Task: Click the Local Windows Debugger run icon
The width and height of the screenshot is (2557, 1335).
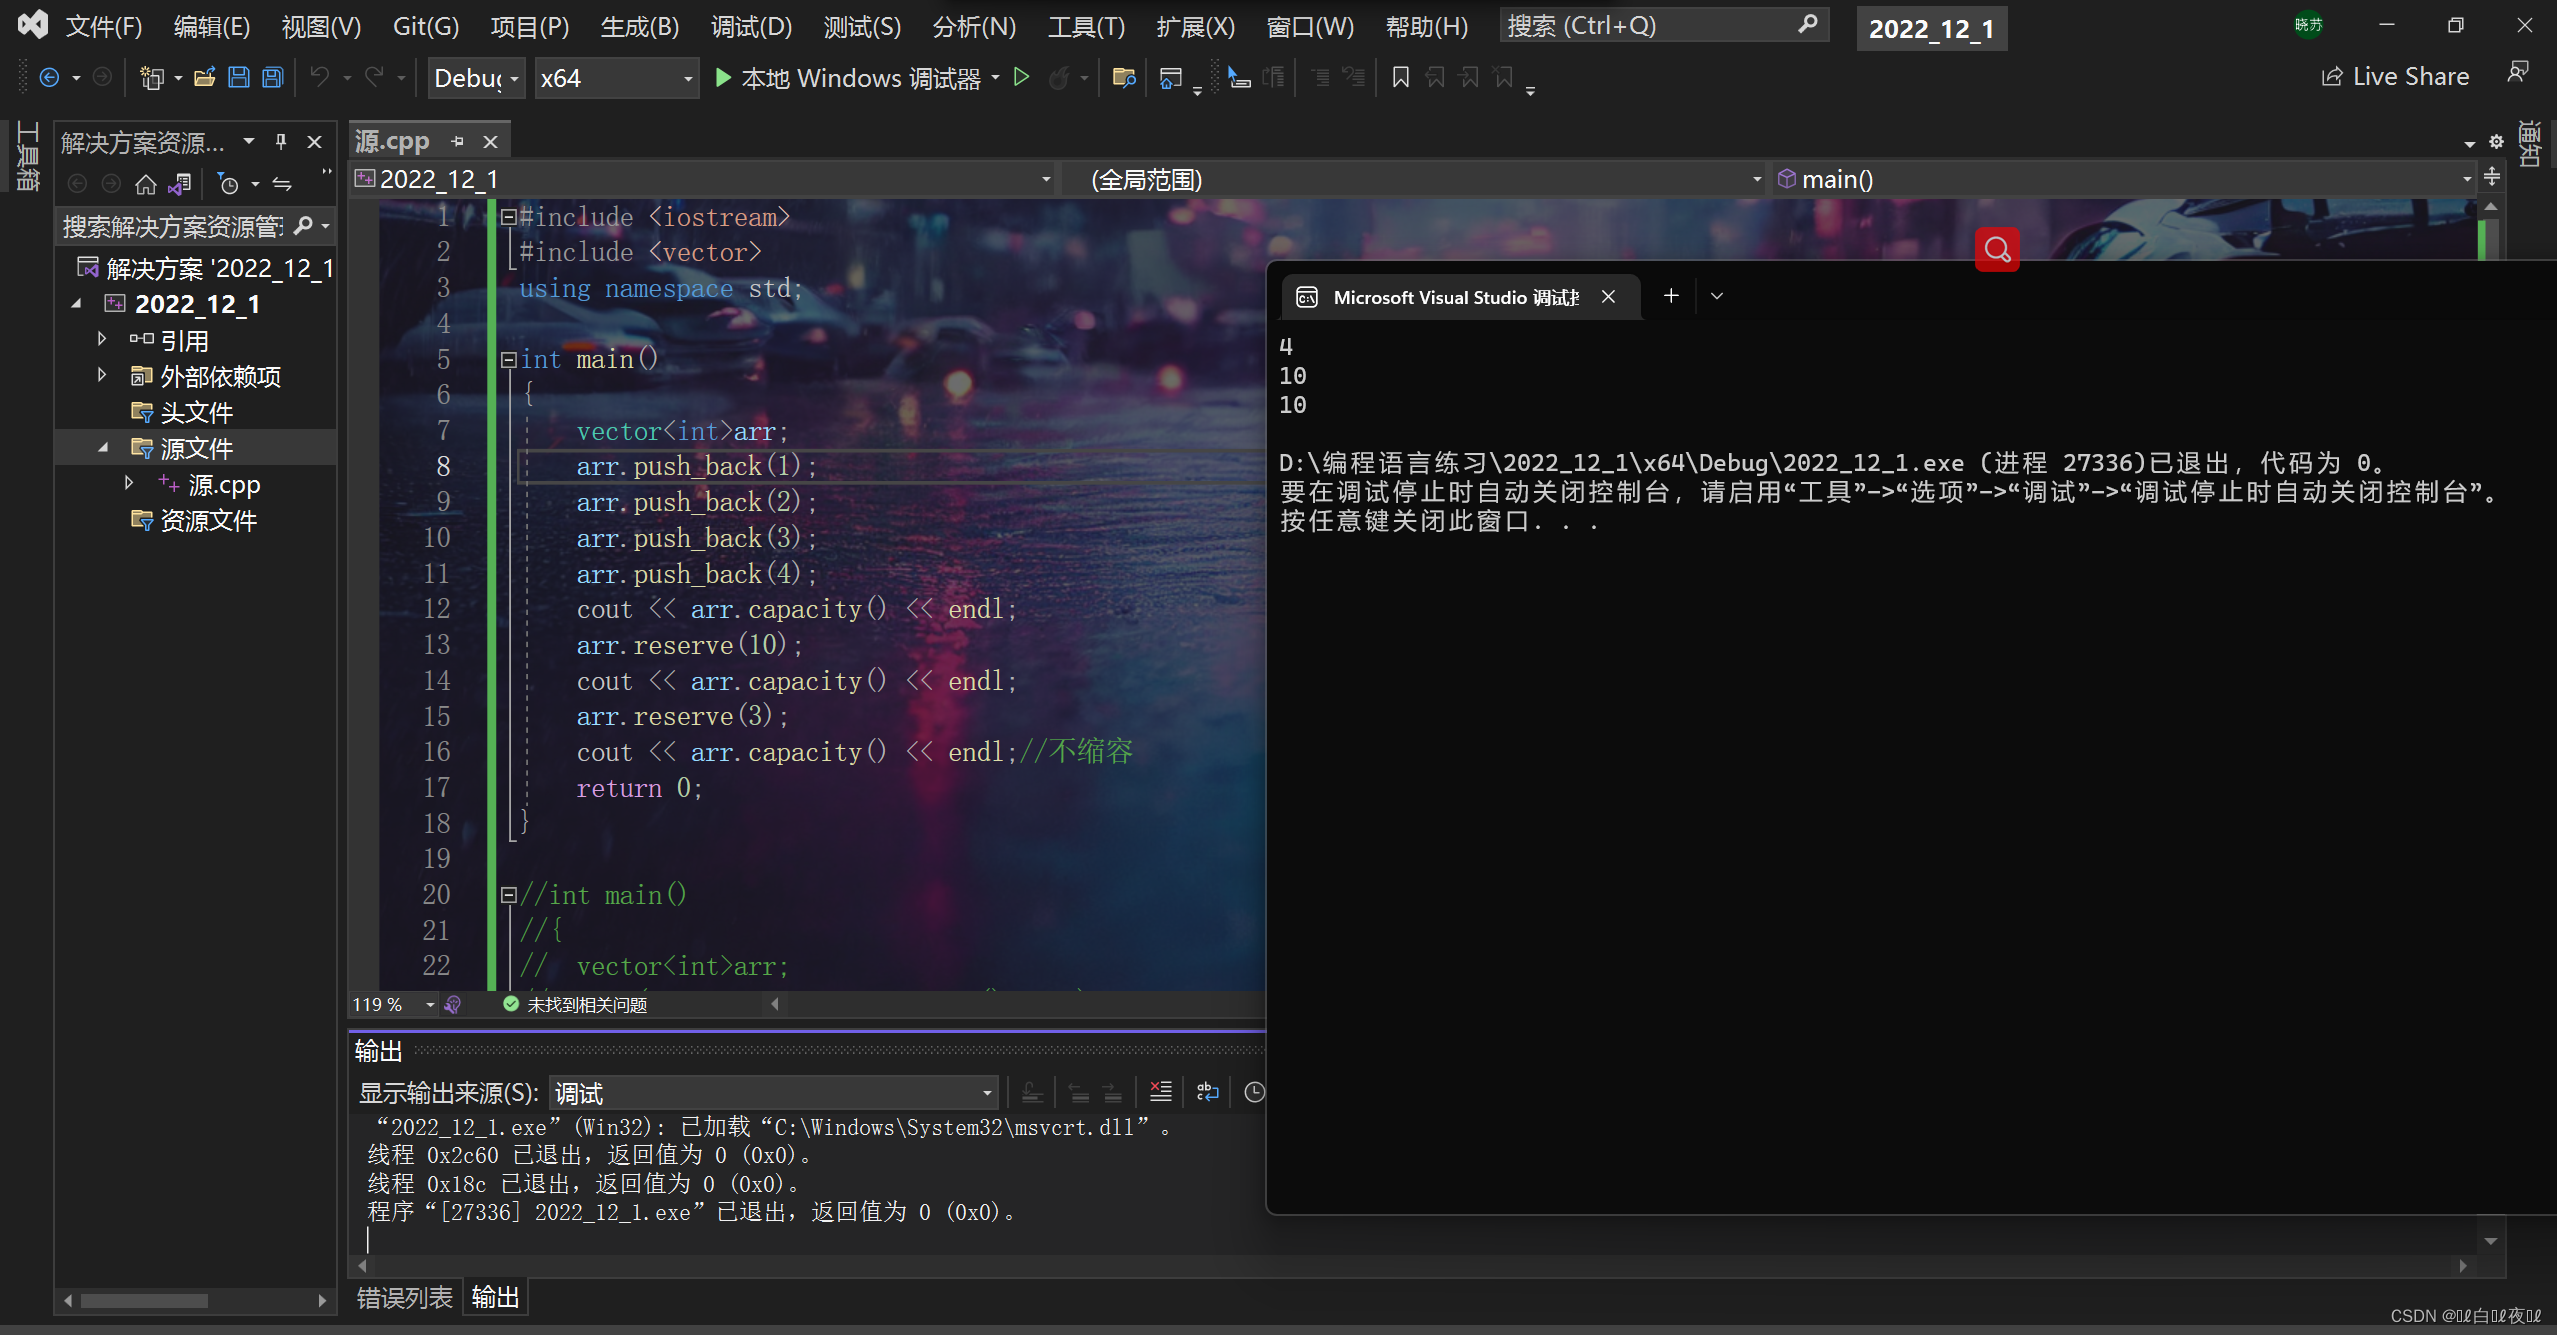Action: (x=731, y=78)
